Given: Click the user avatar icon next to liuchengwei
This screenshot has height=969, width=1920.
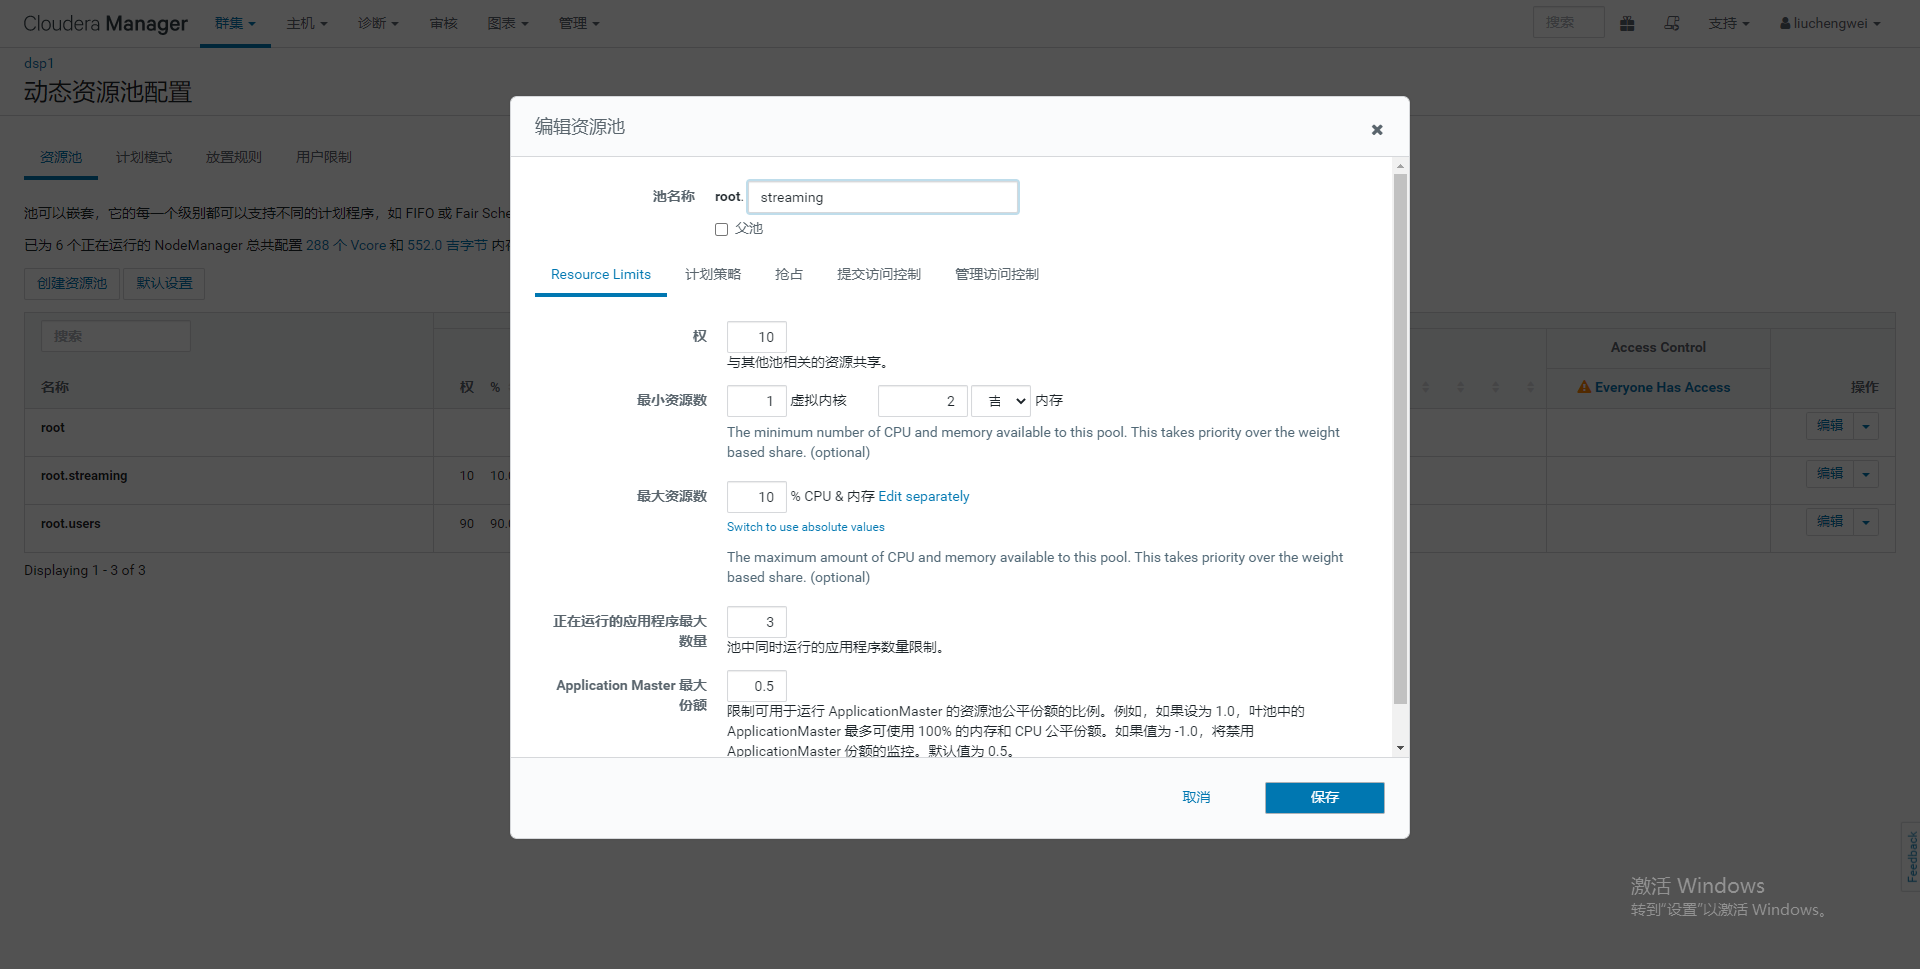Looking at the screenshot, I should [x=1785, y=23].
